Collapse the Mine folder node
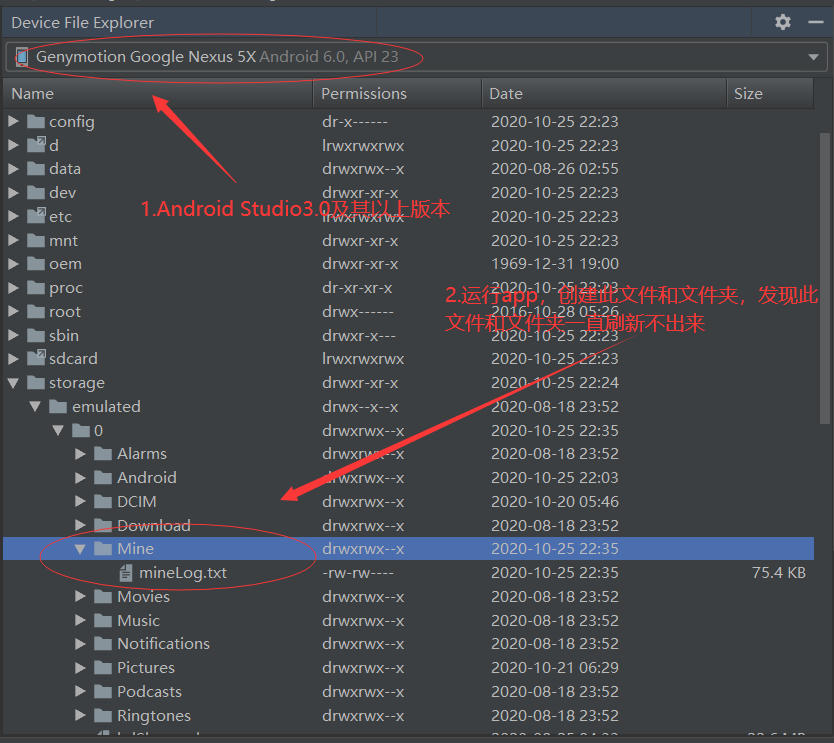This screenshot has width=834, height=743. 79,548
